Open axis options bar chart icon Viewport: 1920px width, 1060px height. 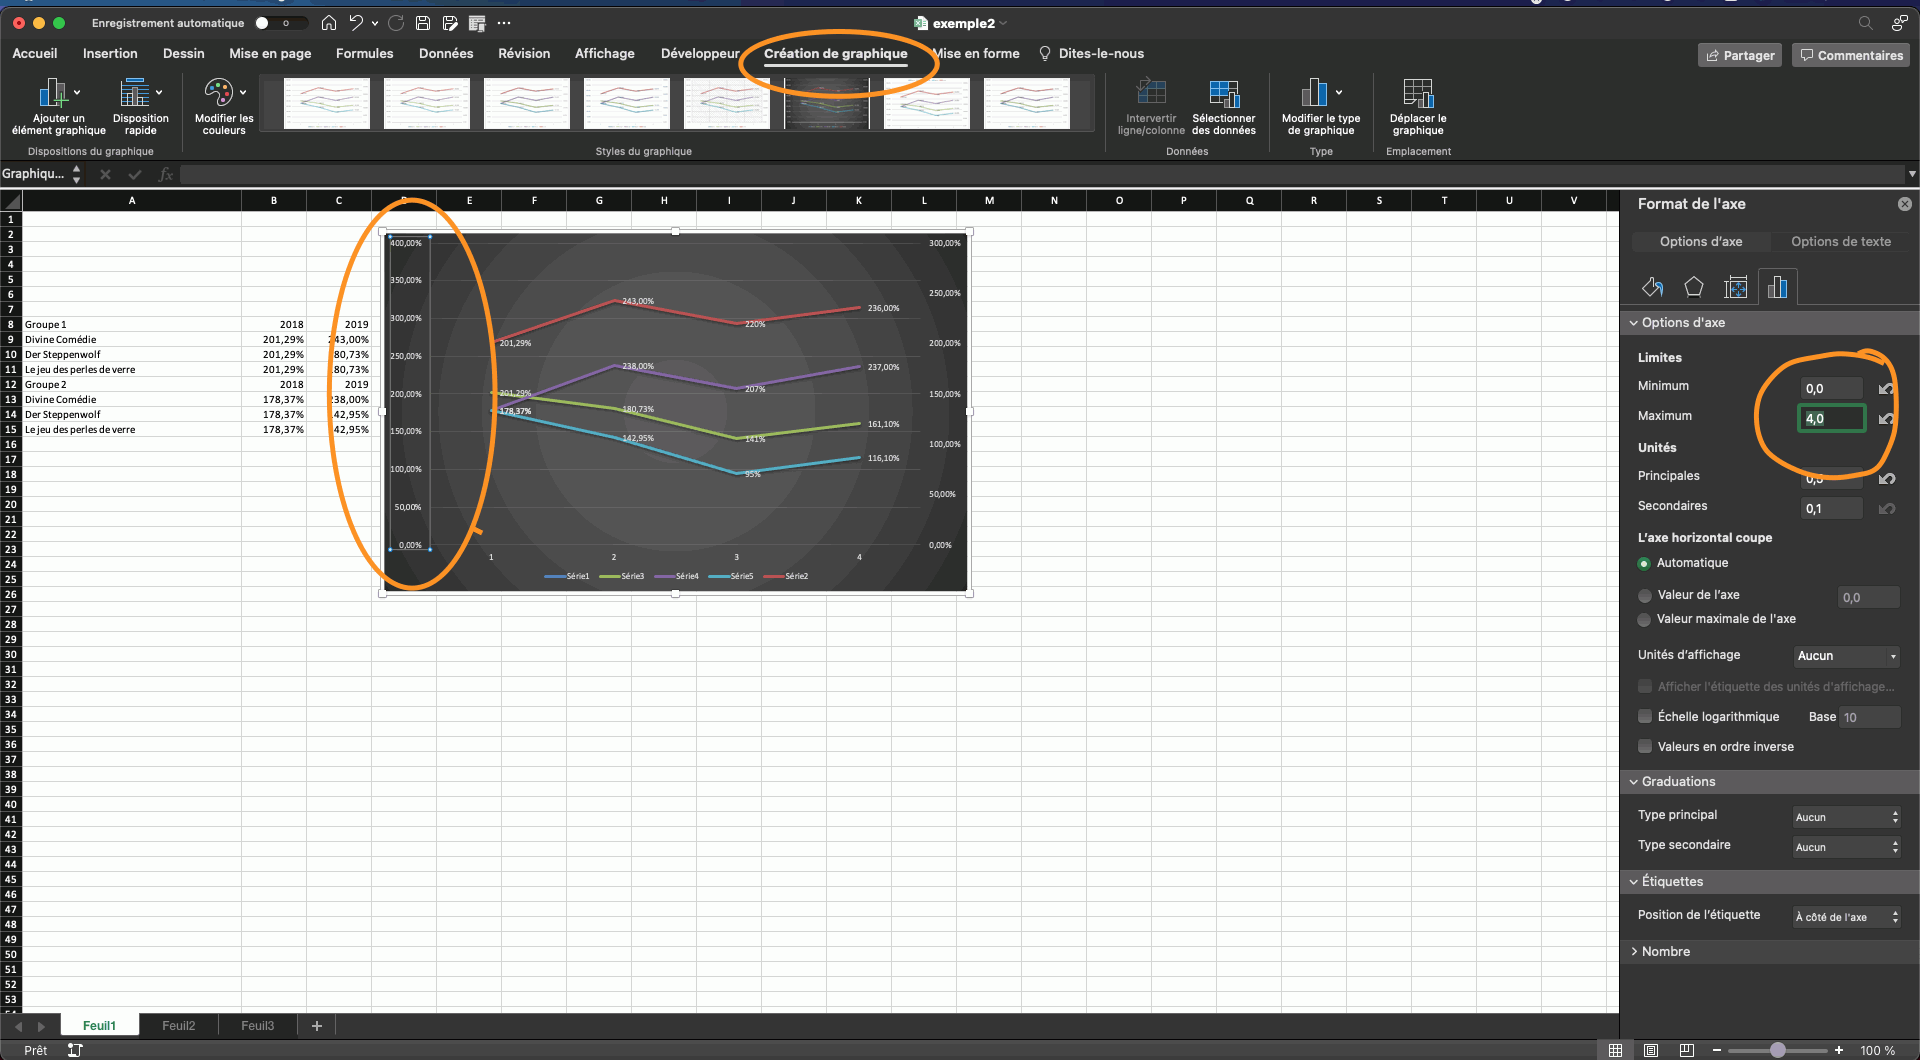(x=1777, y=288)
